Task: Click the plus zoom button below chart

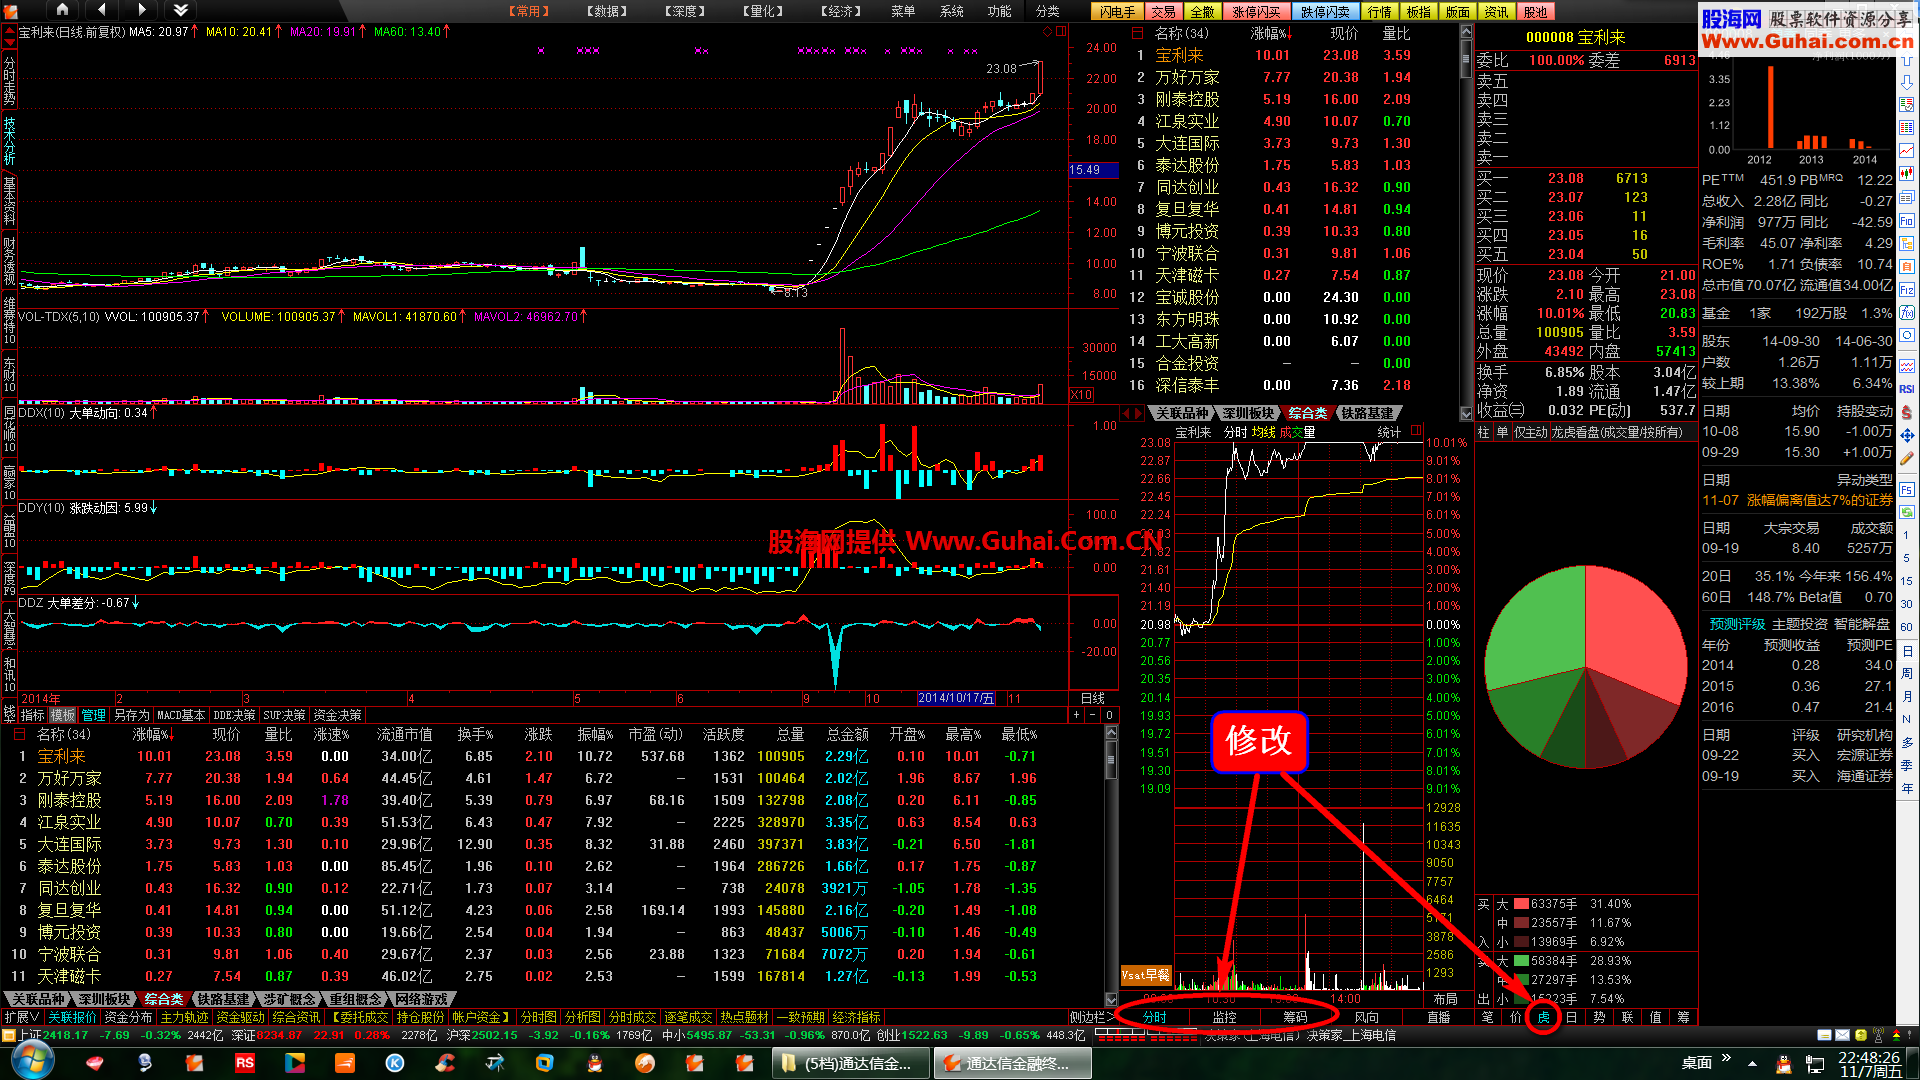Action: pos(1076,715)
